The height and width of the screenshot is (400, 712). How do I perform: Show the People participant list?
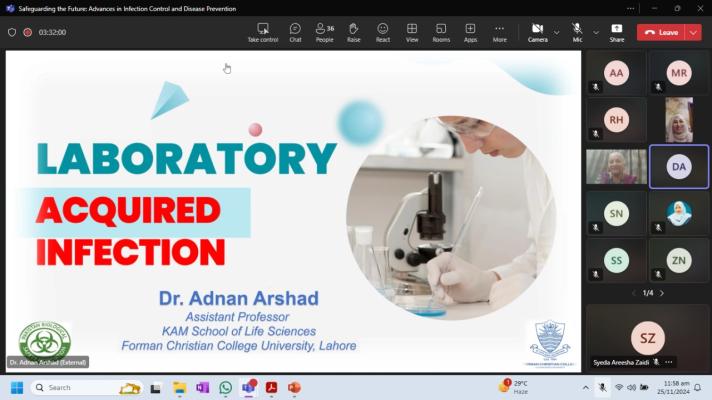[324, 31]
